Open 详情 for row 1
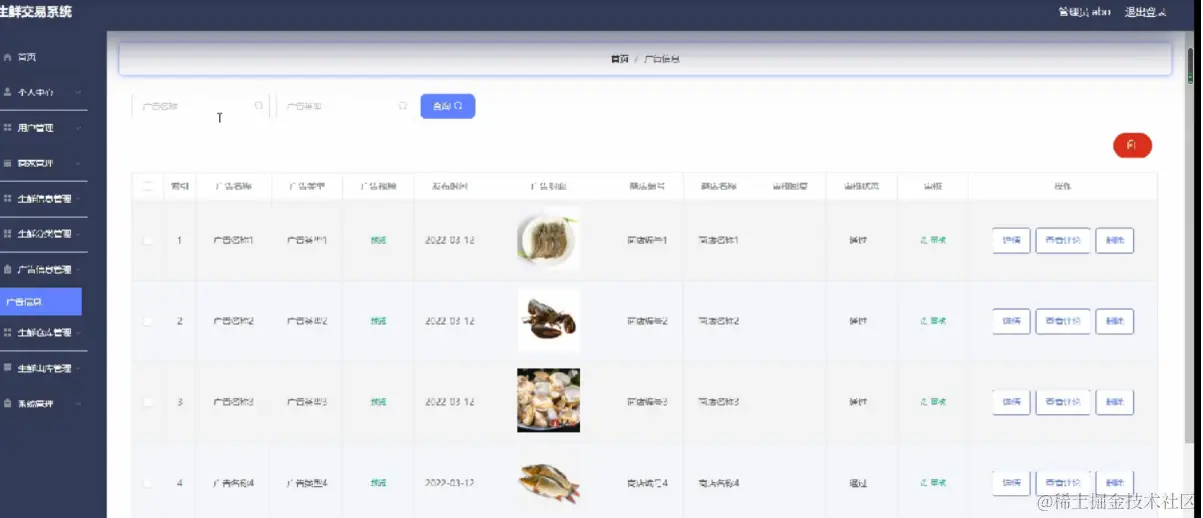This screenshot has height=518, width=1203. point(1011,241)
